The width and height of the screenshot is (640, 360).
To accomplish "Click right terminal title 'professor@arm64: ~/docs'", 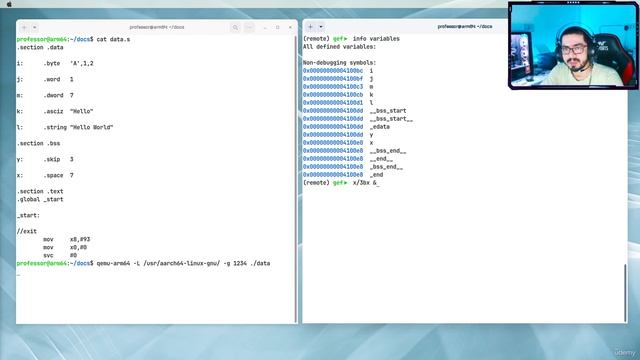I will pos(464,27).
